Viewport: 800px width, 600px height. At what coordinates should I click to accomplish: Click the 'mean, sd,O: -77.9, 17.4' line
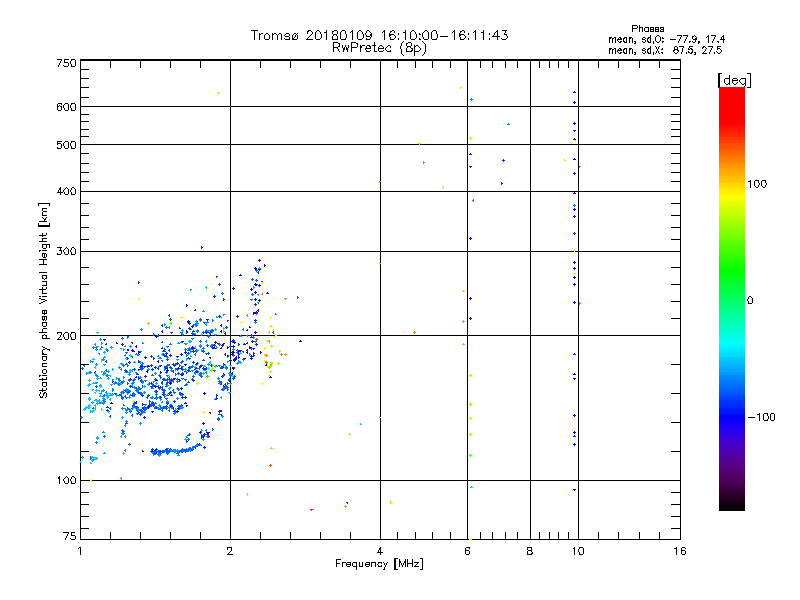666,39
